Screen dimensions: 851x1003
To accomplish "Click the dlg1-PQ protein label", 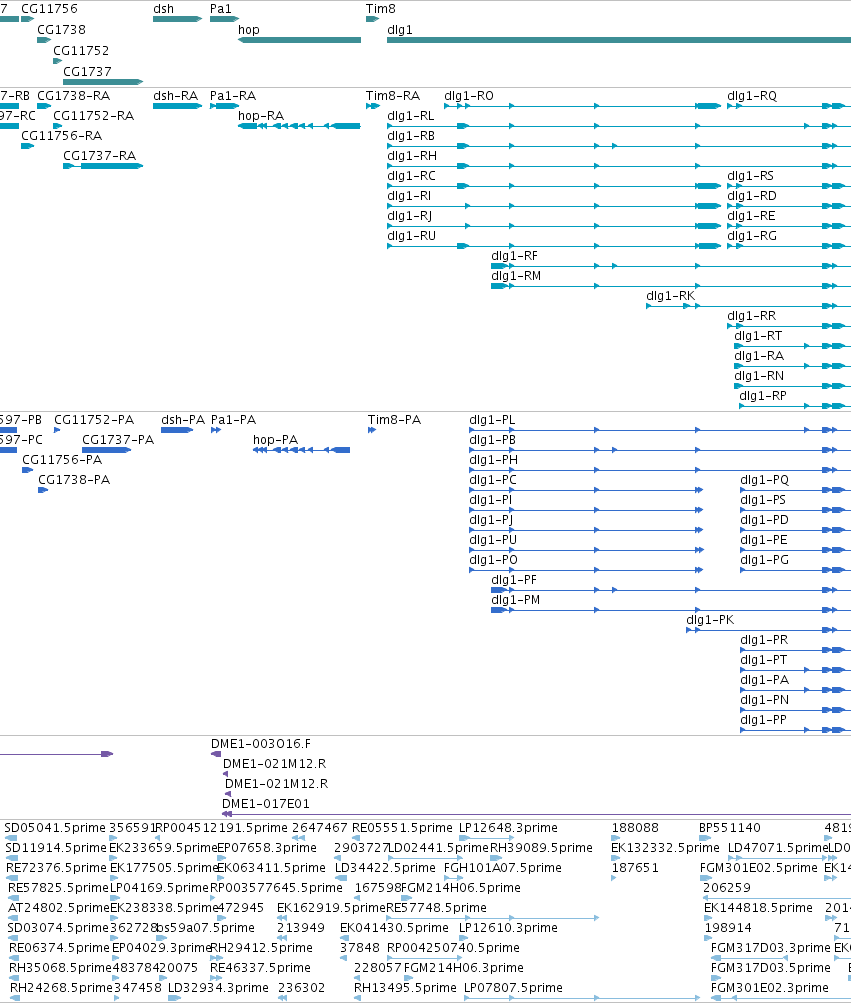I will click(x=765, y=479).
